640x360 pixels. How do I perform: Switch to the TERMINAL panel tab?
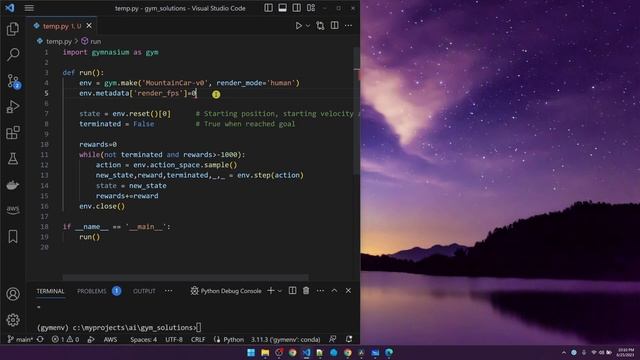coord(50,291)
